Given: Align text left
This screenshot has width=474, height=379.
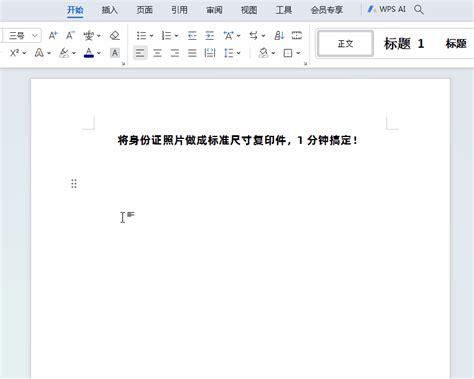Looking at the screenshot, I should 140,53.
